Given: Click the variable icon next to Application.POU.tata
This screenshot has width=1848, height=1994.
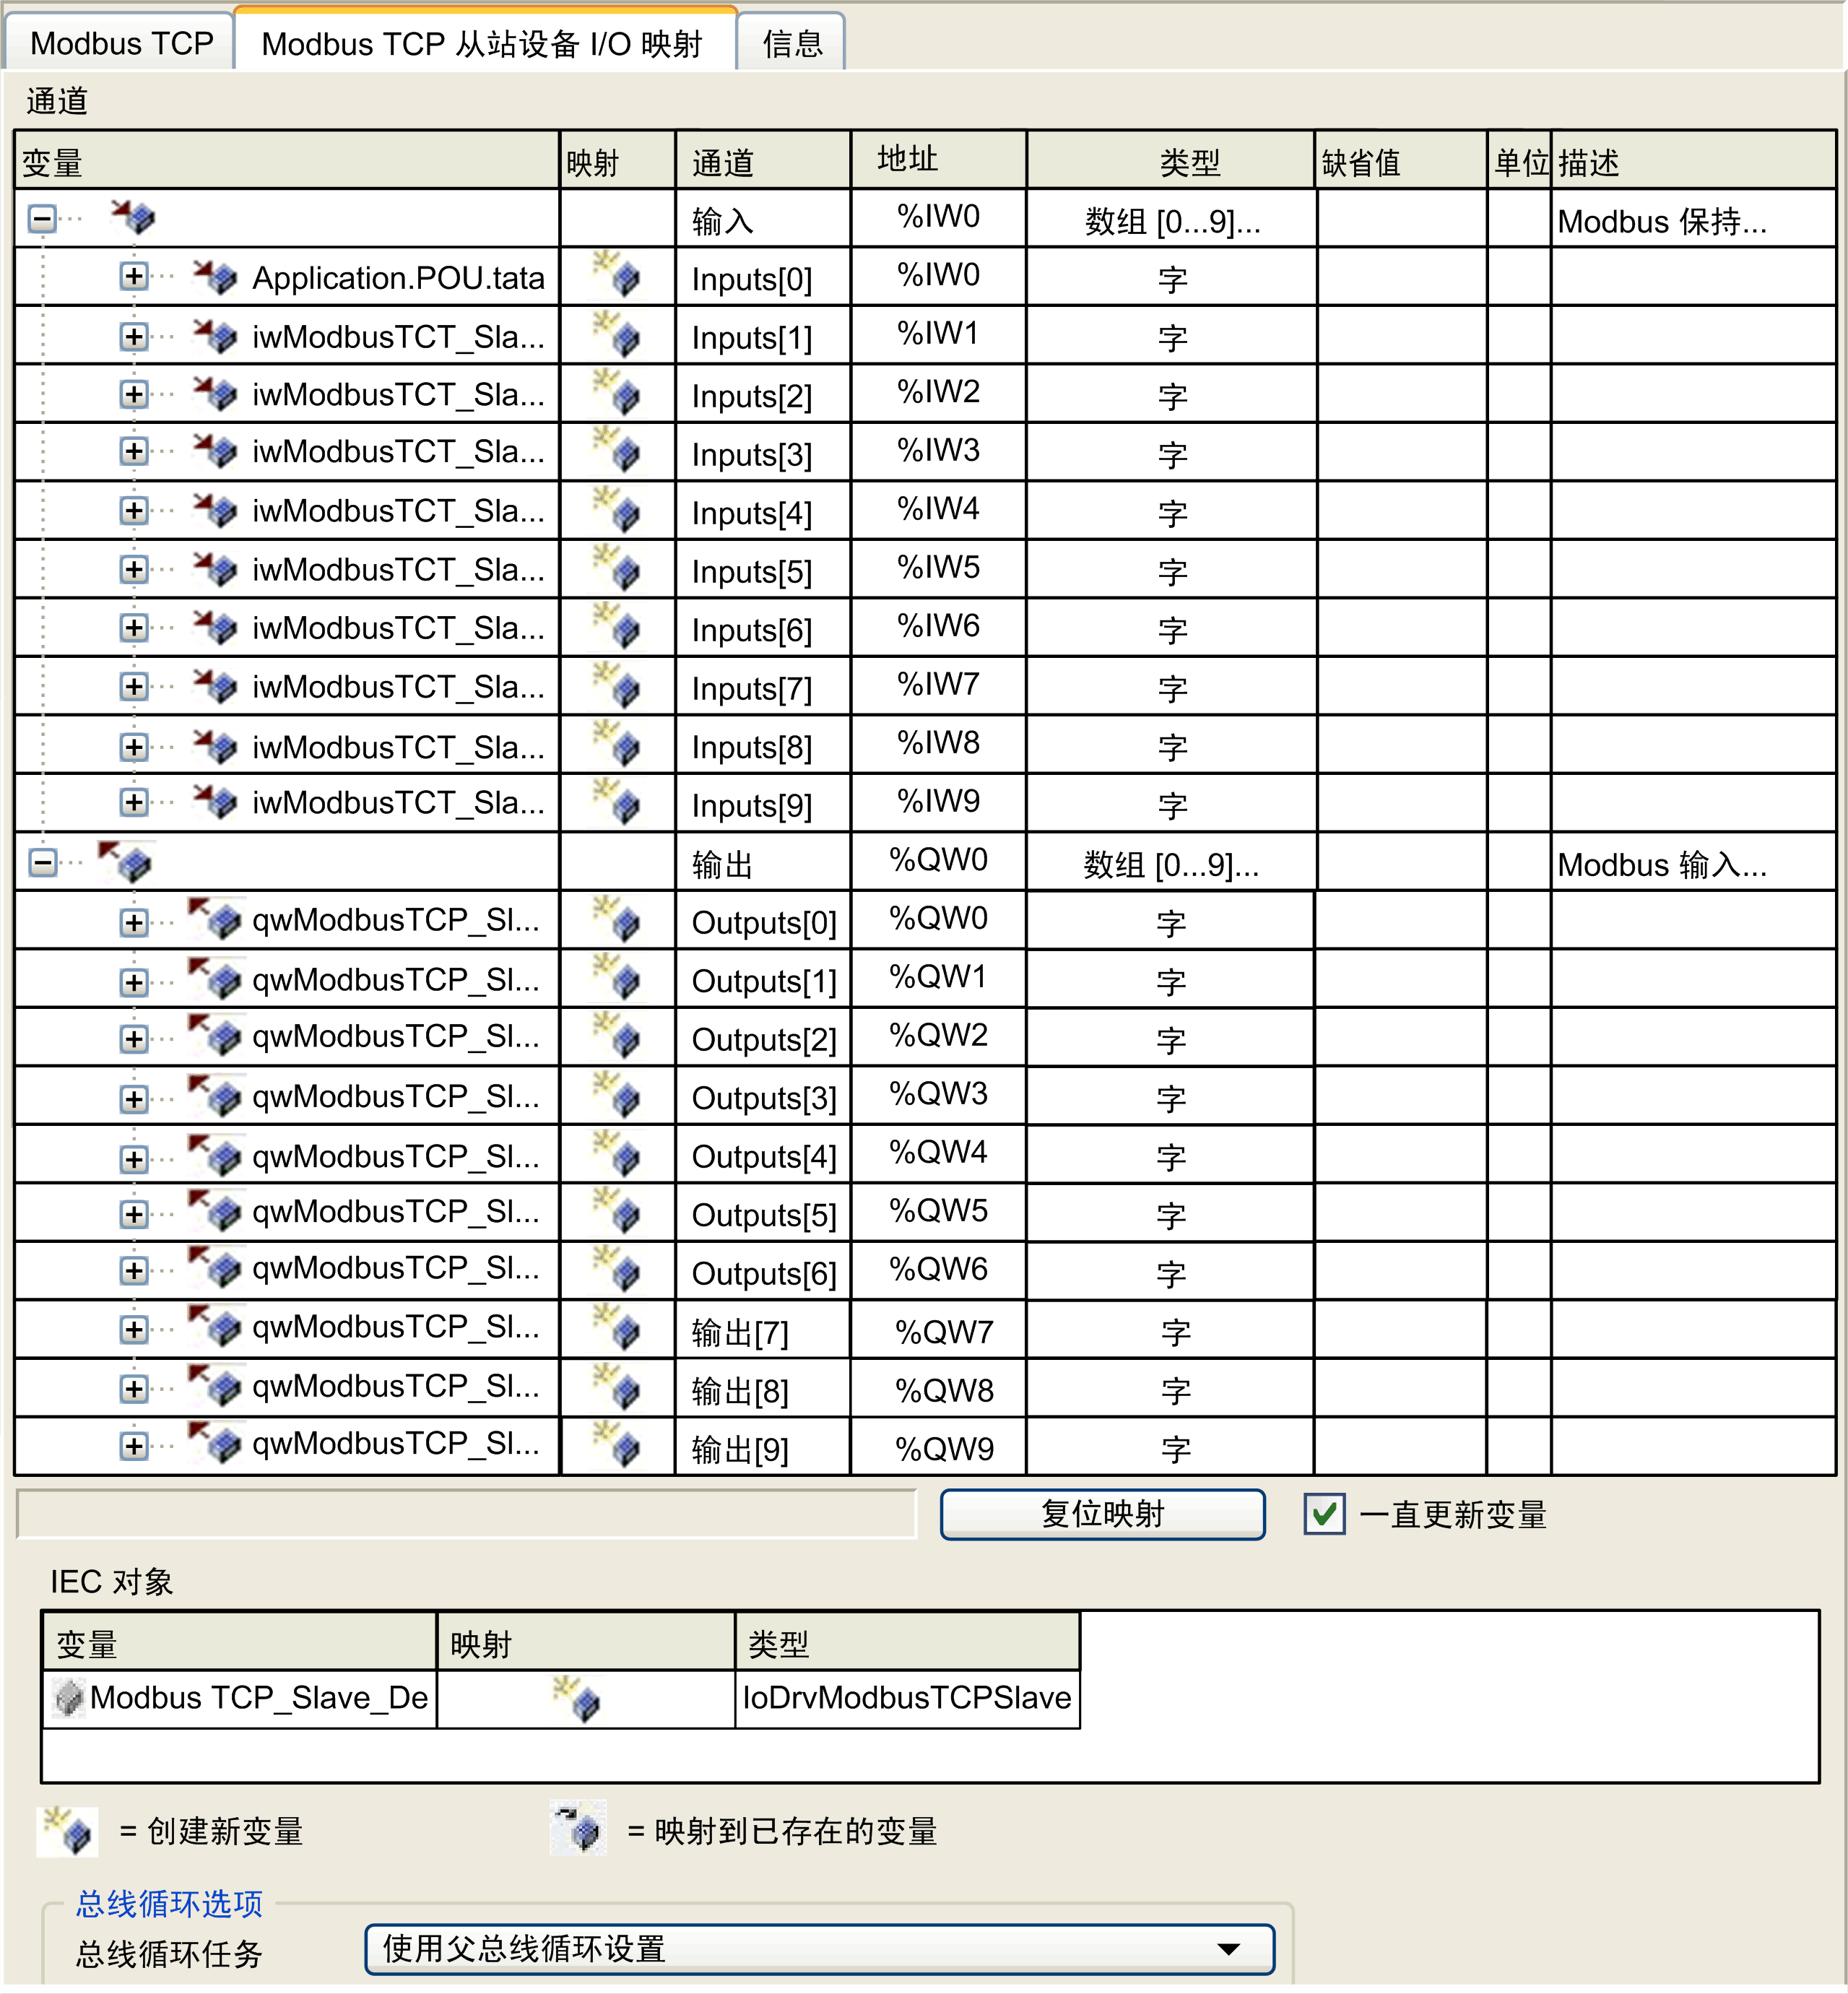Looking at the screenshot, I should [215, 277].
